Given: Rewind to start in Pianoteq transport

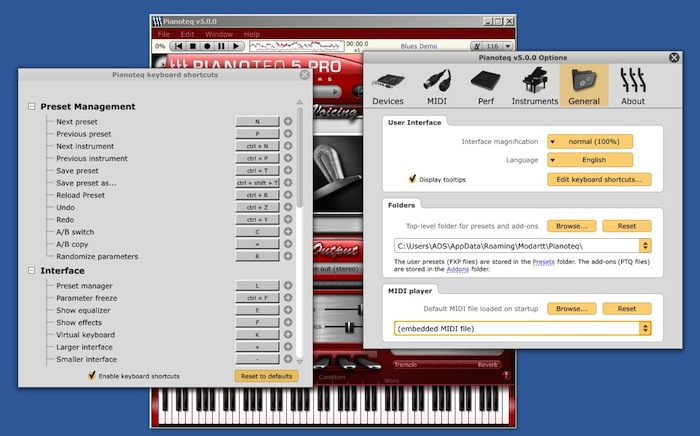Looking at the screenshot, I should click(x=178, y=46).
